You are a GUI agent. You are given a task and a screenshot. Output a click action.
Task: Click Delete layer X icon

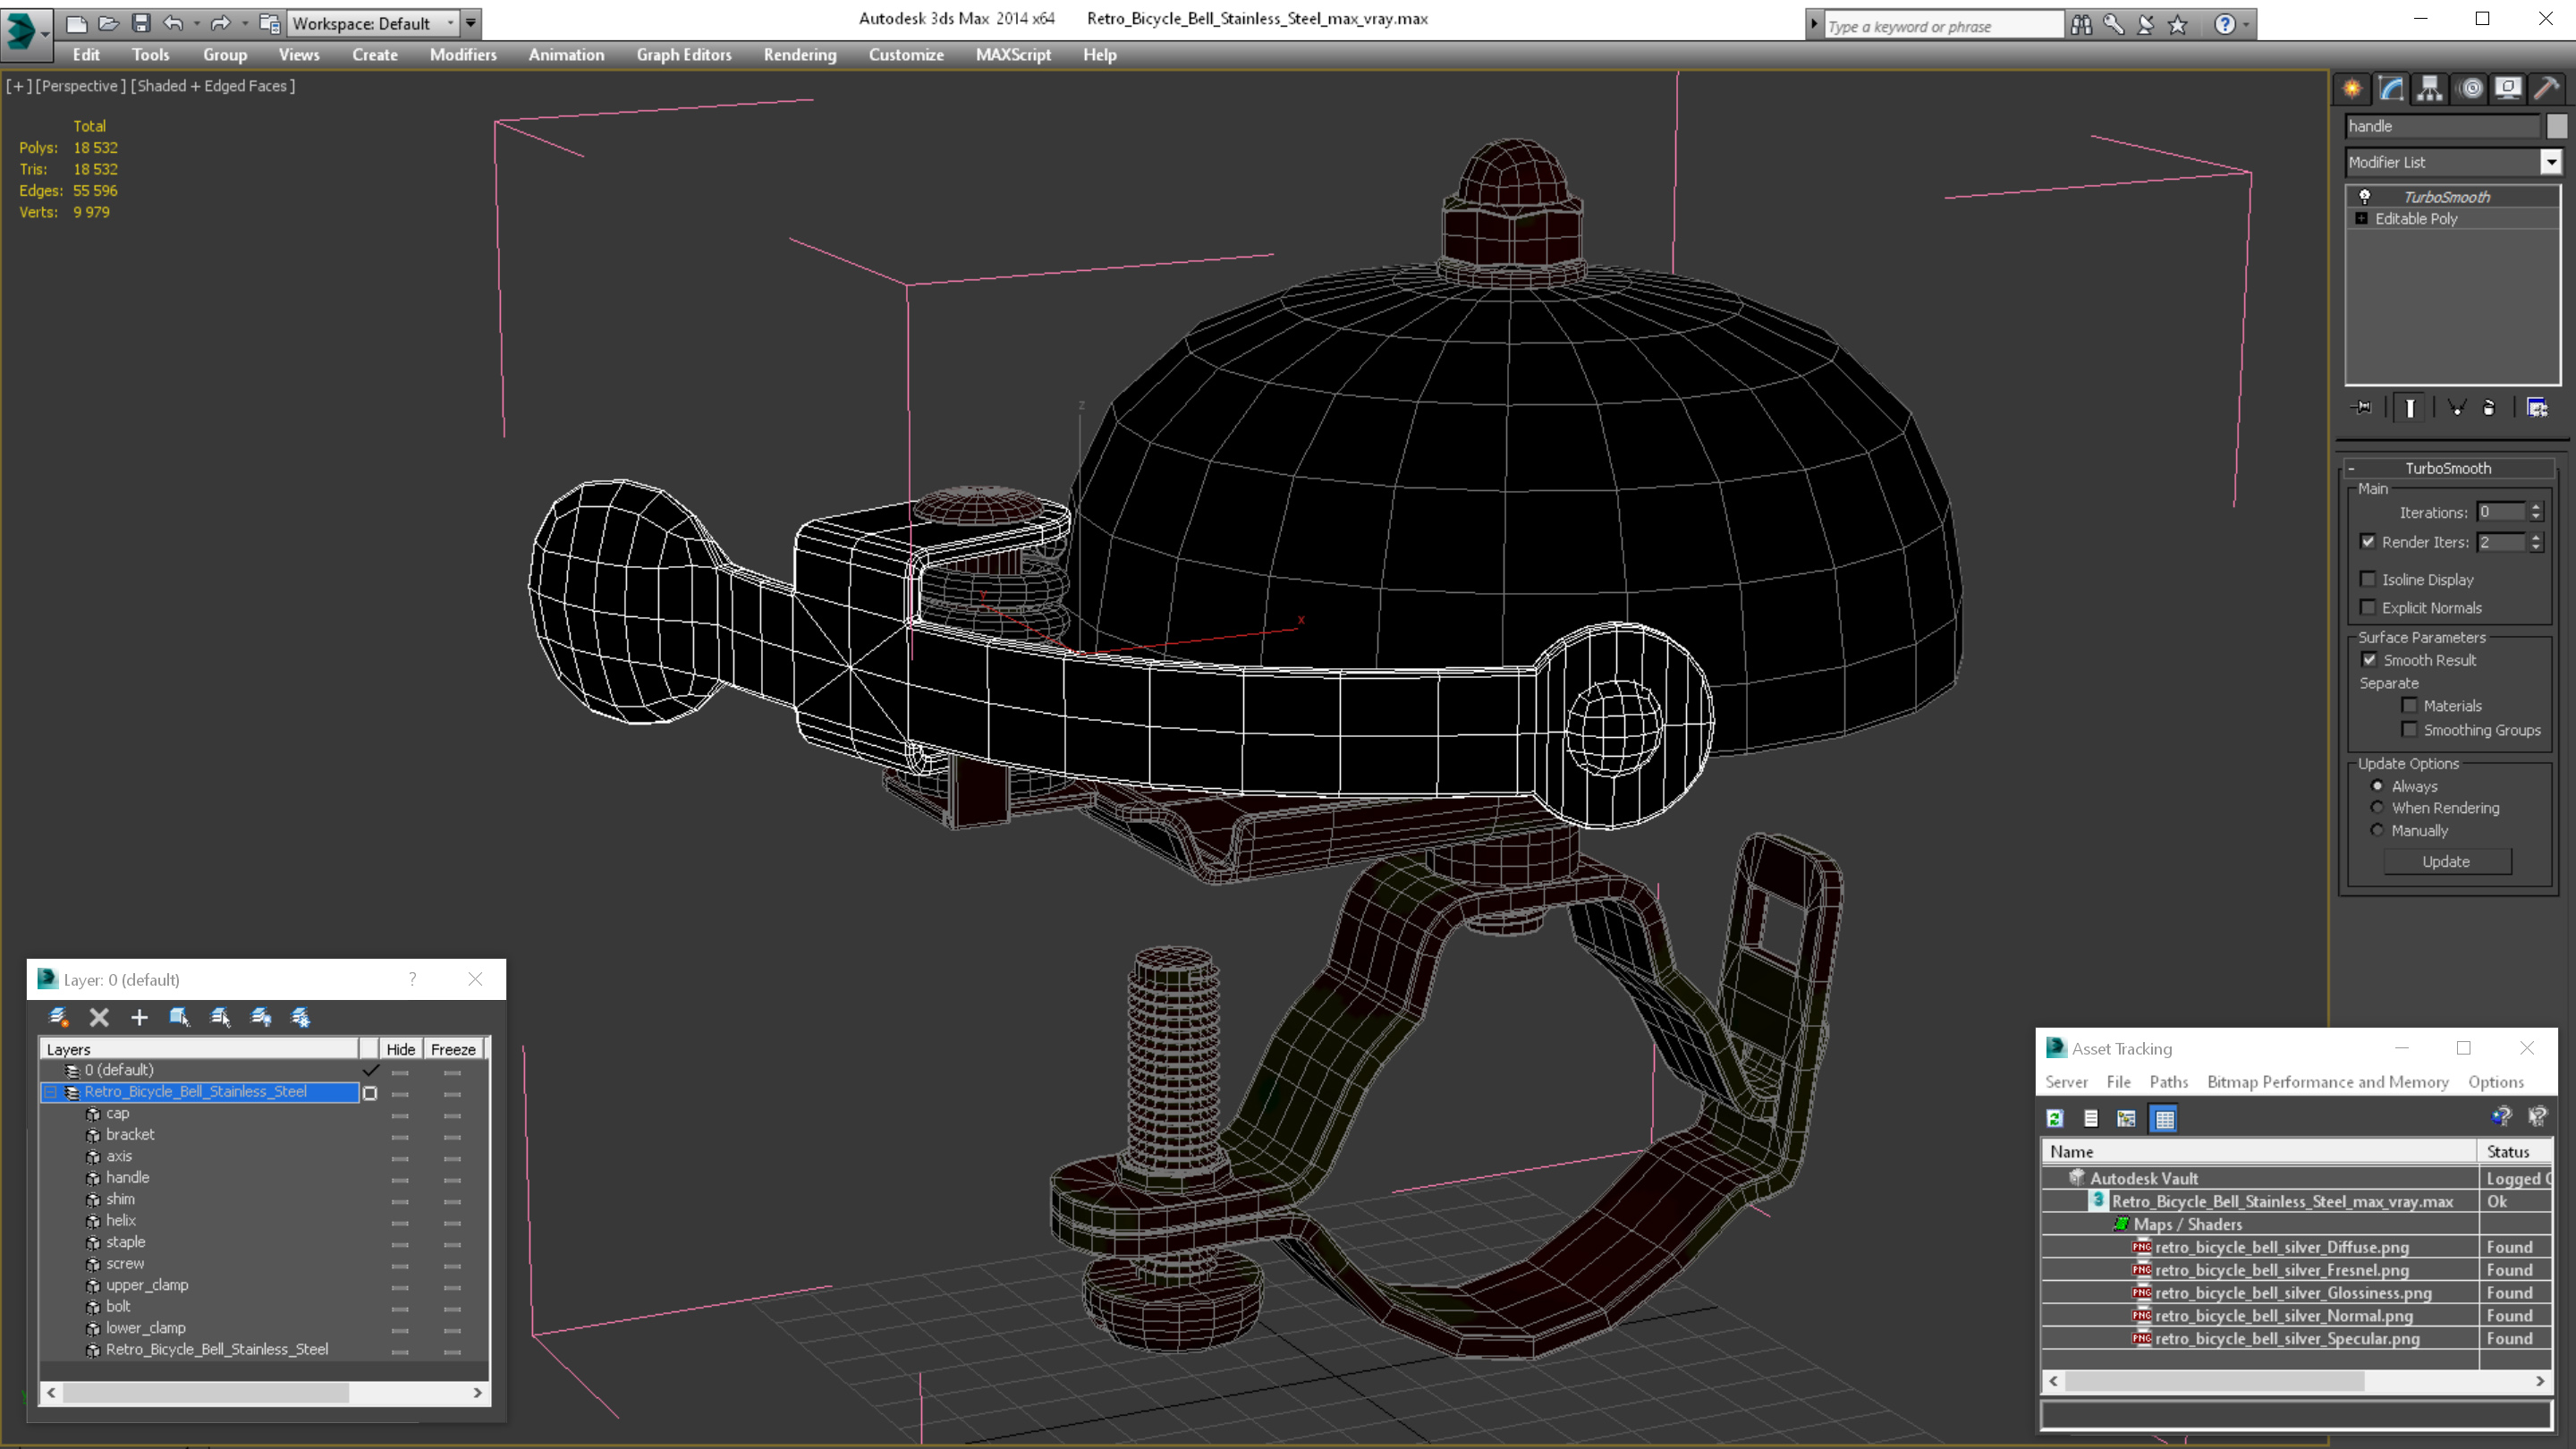click(x=99, y=1018)
